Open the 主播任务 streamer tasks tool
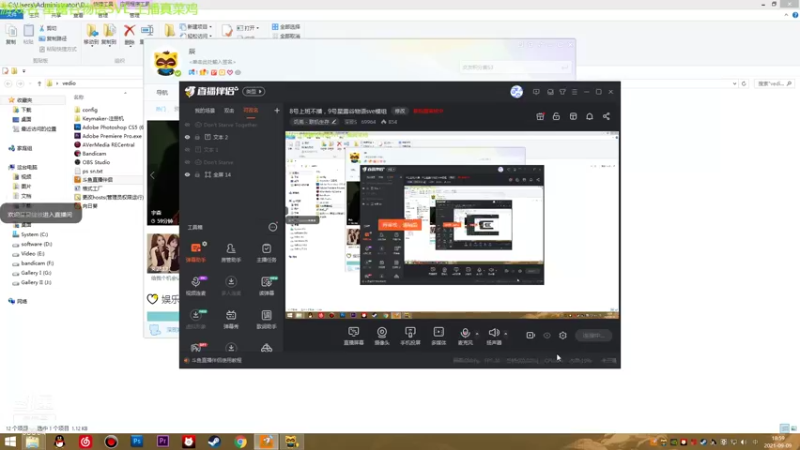The image size is (800, 450). click(x=266, y=253)
